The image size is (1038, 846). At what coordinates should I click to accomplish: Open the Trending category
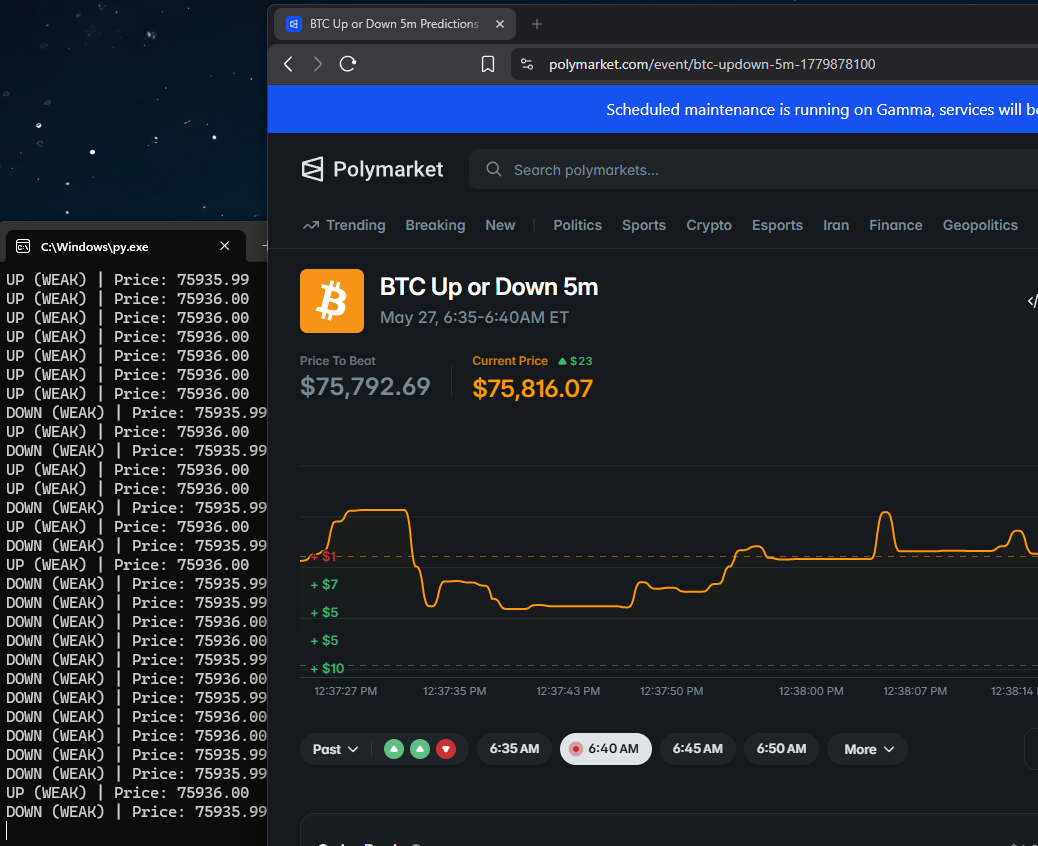point(344,225)
